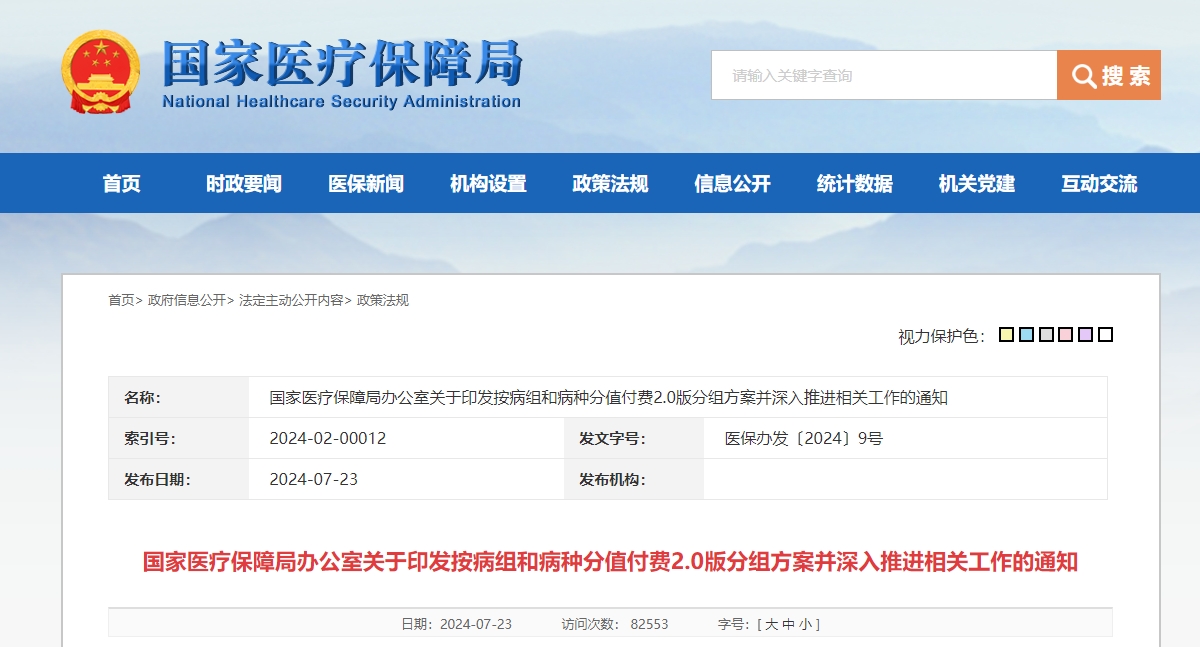This screenshot has height=647, width=1200.
Task: Select the white eye protection color swatch
Action: [1104, 334]
